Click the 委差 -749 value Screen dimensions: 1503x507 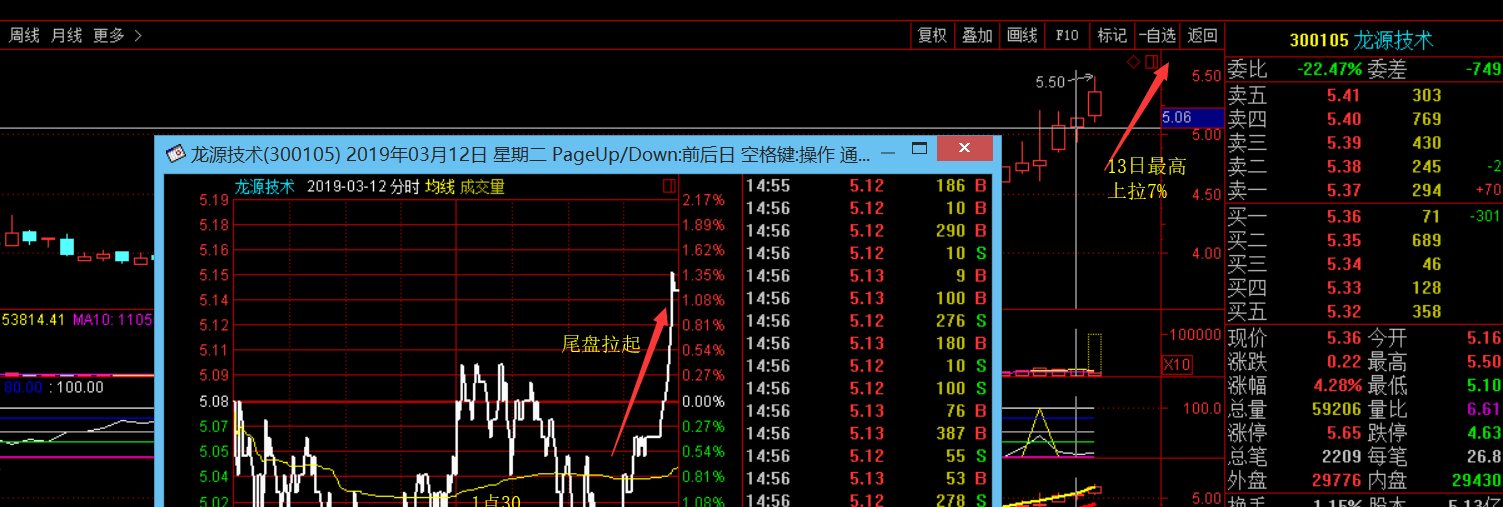point(1482,69)
